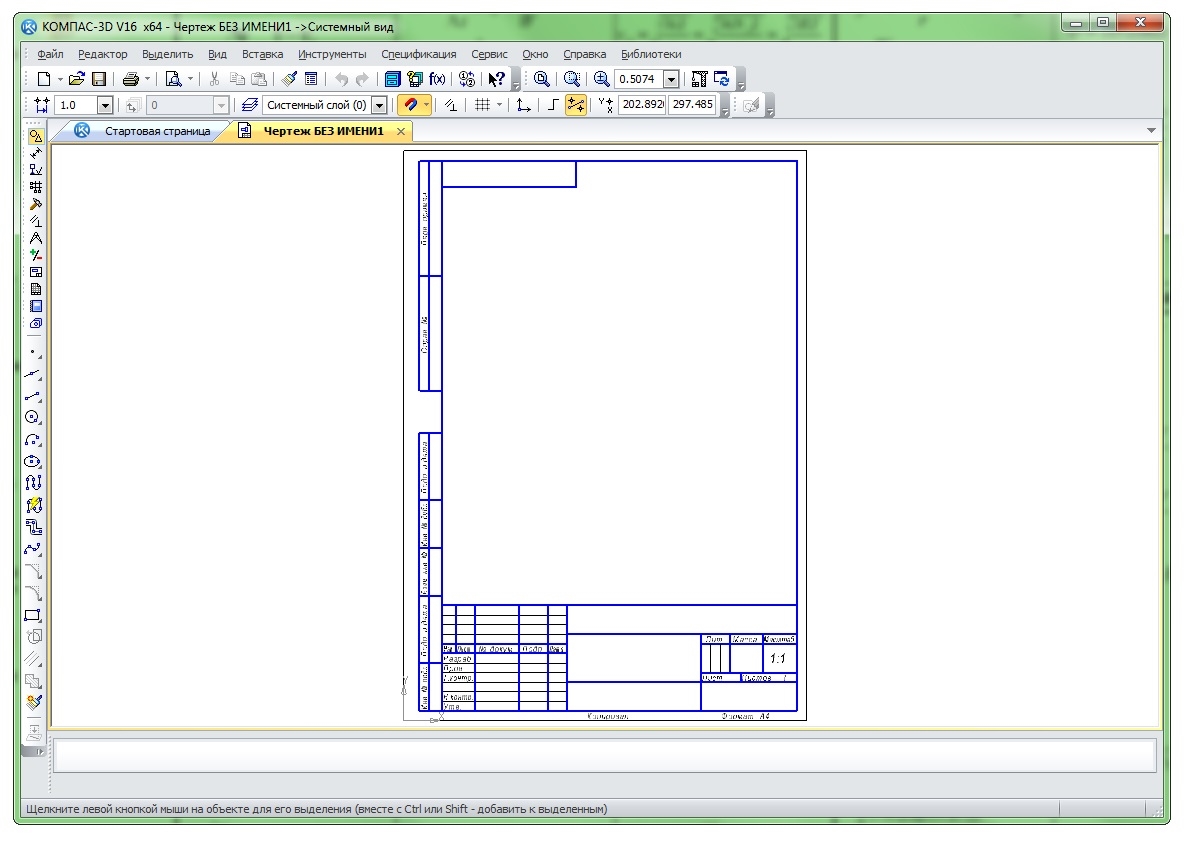Click the Save document icon

pos(99,79)
